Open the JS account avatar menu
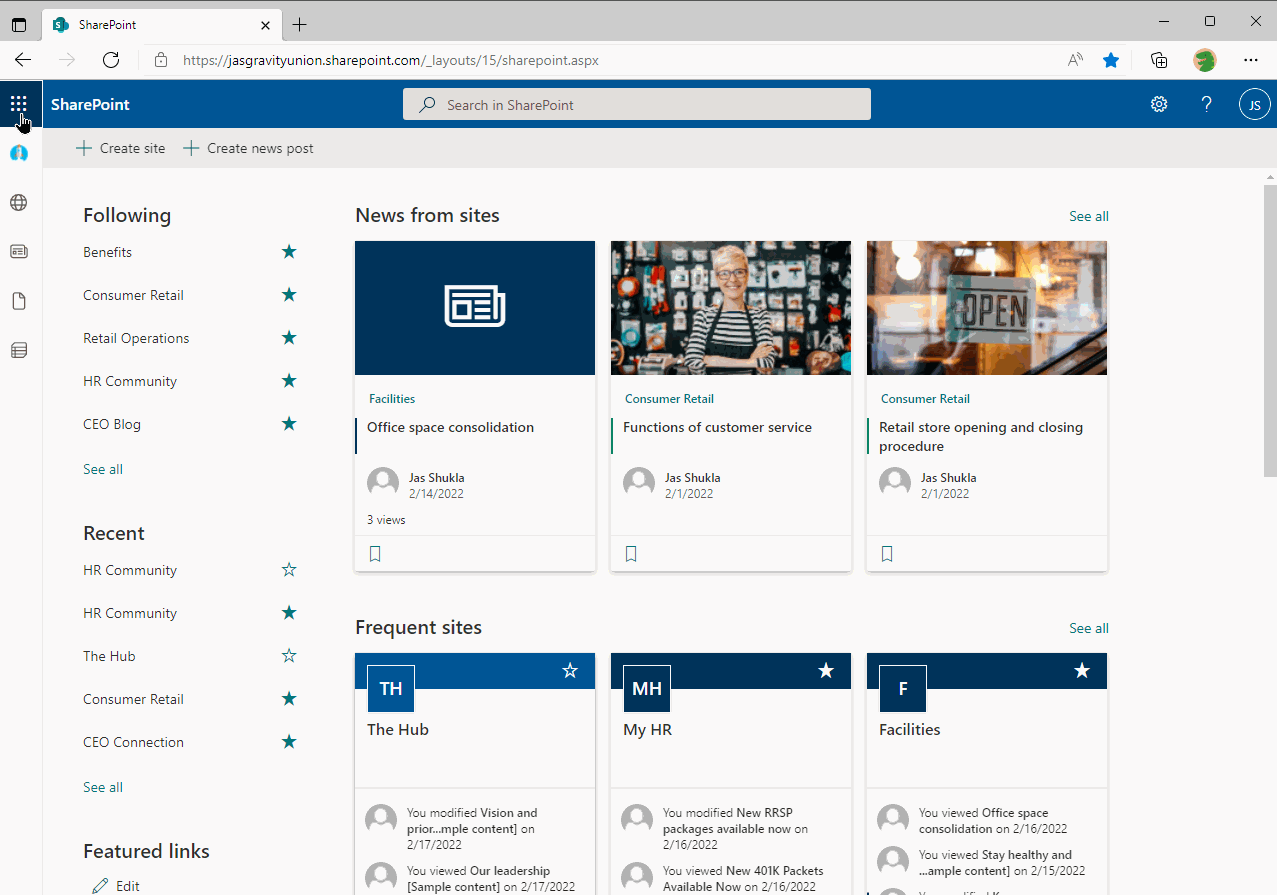Viewport: 1277px width, 895px height. pos(1254,104)
